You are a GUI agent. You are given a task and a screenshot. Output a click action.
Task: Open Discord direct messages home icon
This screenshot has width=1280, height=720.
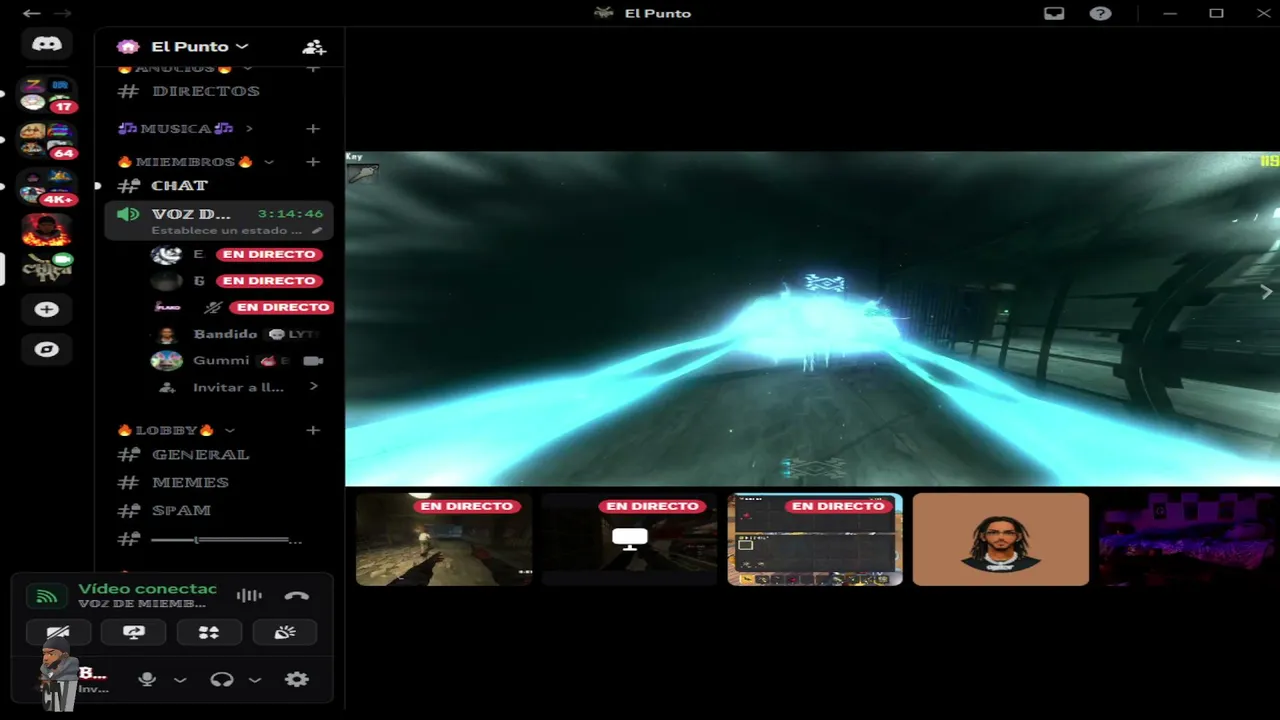pos(46,44)
